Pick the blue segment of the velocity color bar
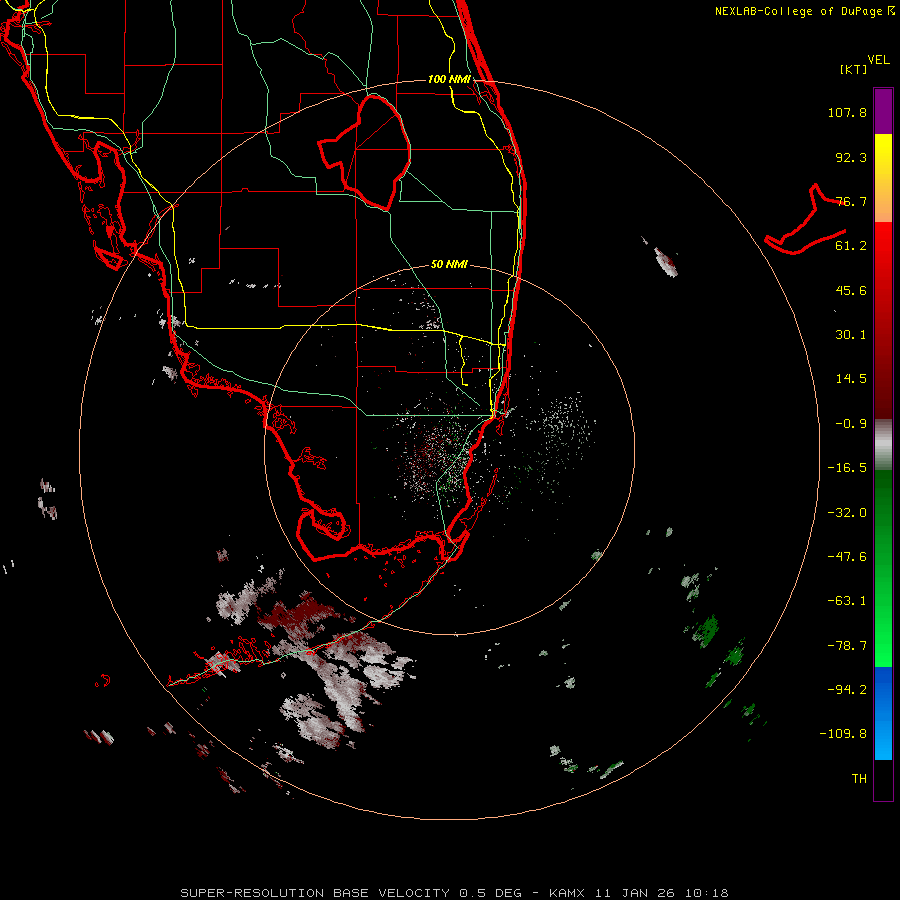This screenshot has width=900, height=900. [883, 713]
